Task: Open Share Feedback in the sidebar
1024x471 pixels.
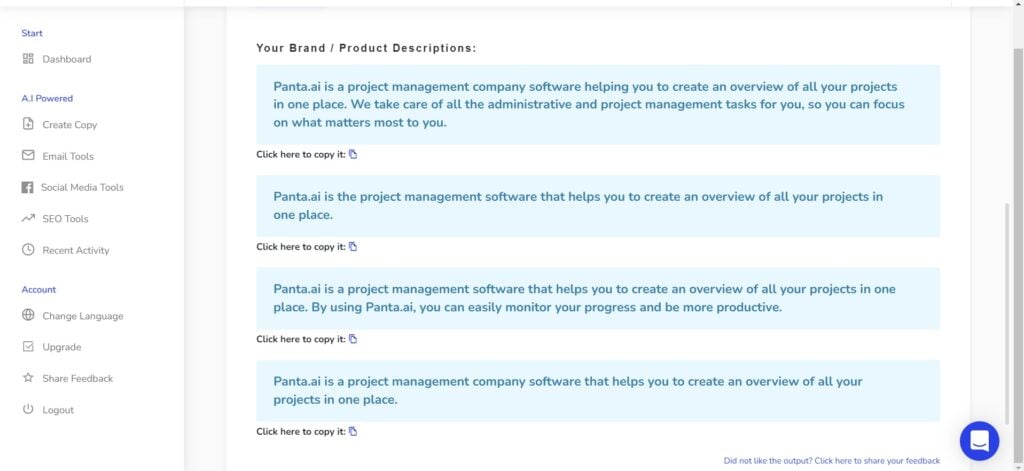Action: [78, 378]
